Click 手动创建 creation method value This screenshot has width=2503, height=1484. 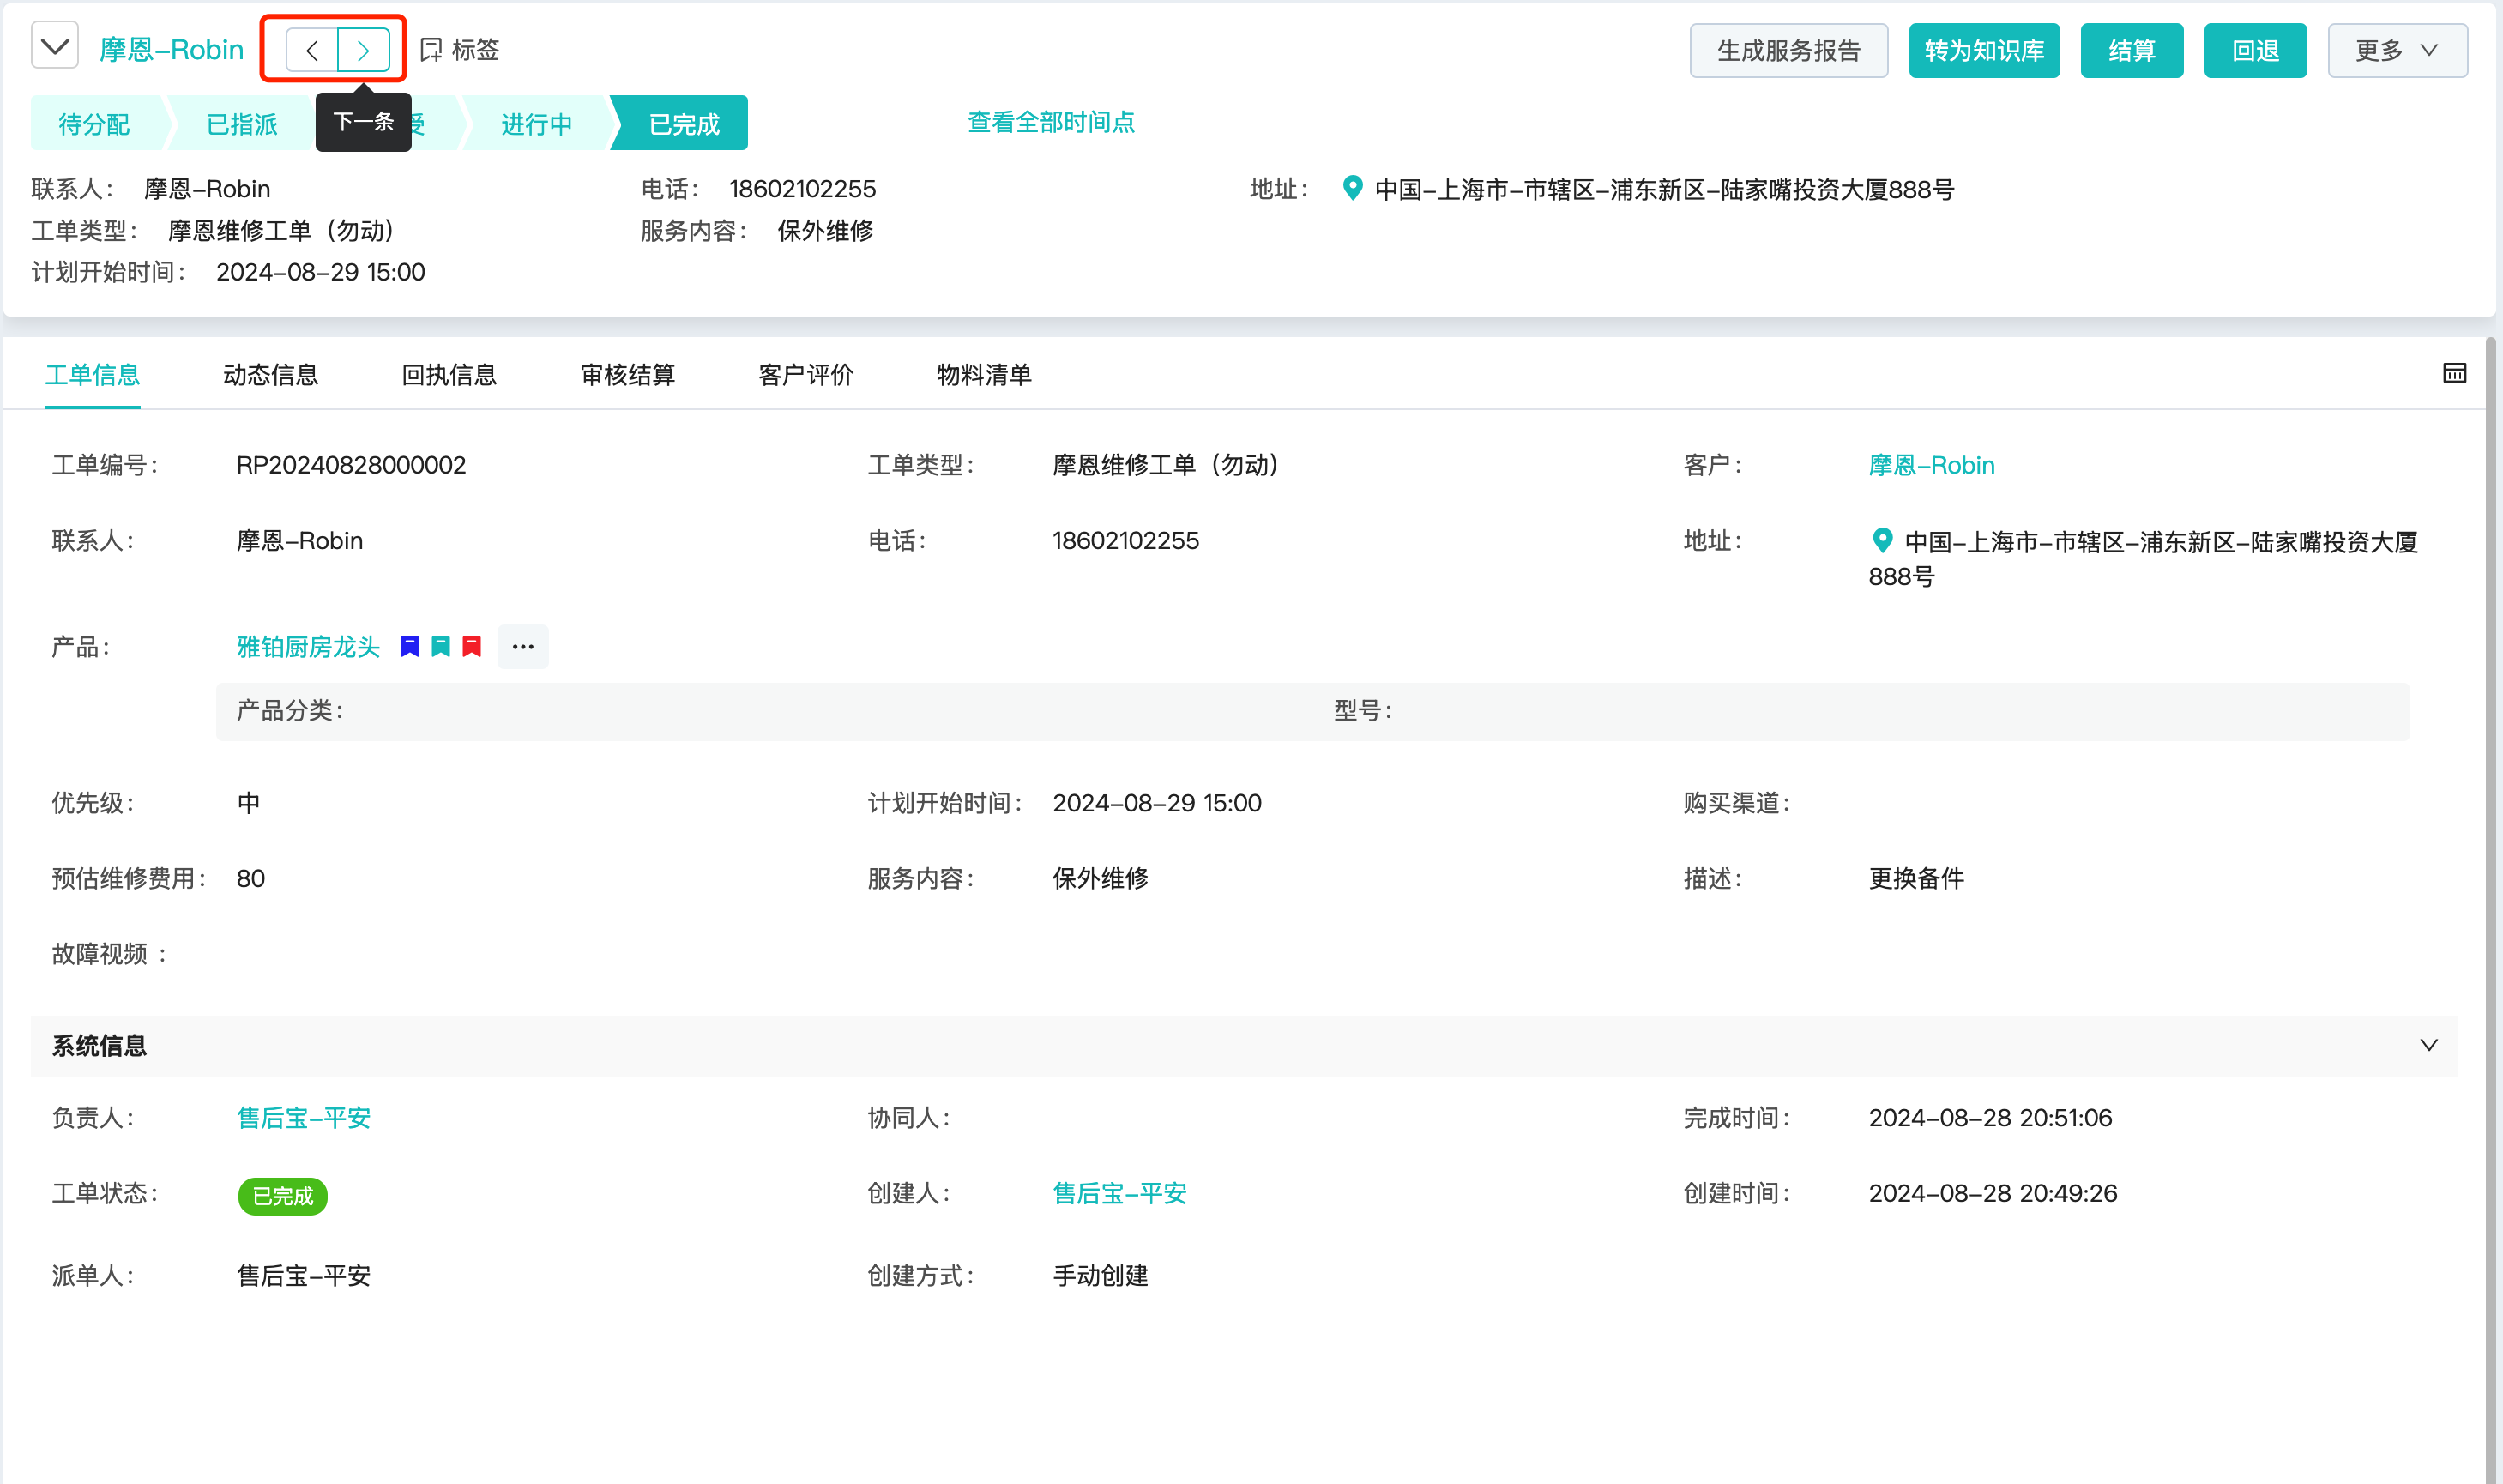[1101, 1276]
